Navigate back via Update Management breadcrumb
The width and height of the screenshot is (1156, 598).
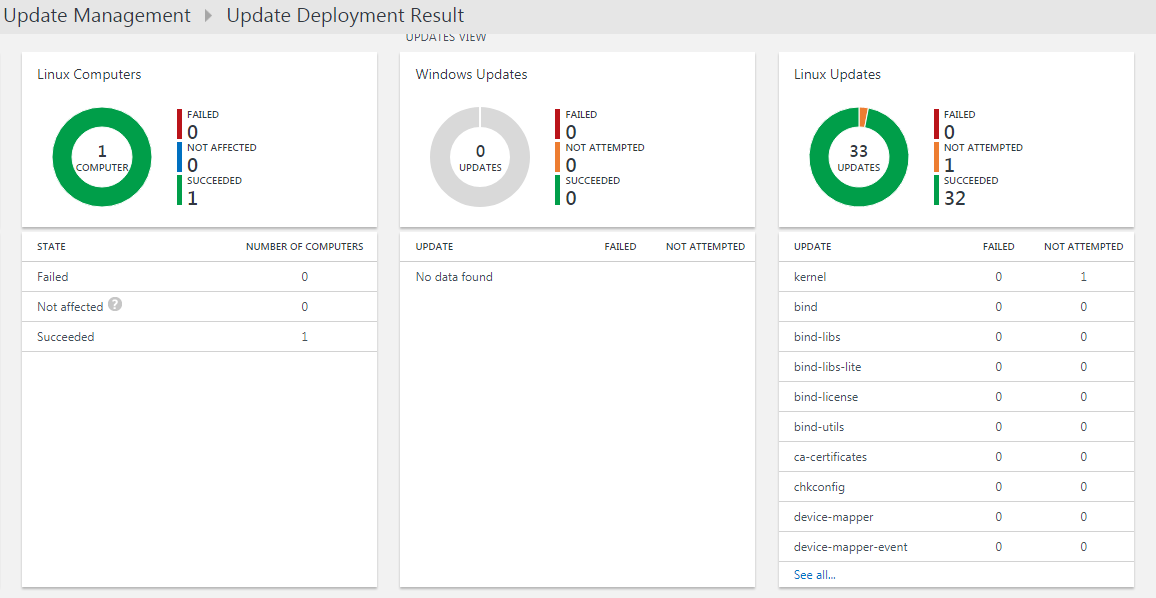(x=96, y=15)
